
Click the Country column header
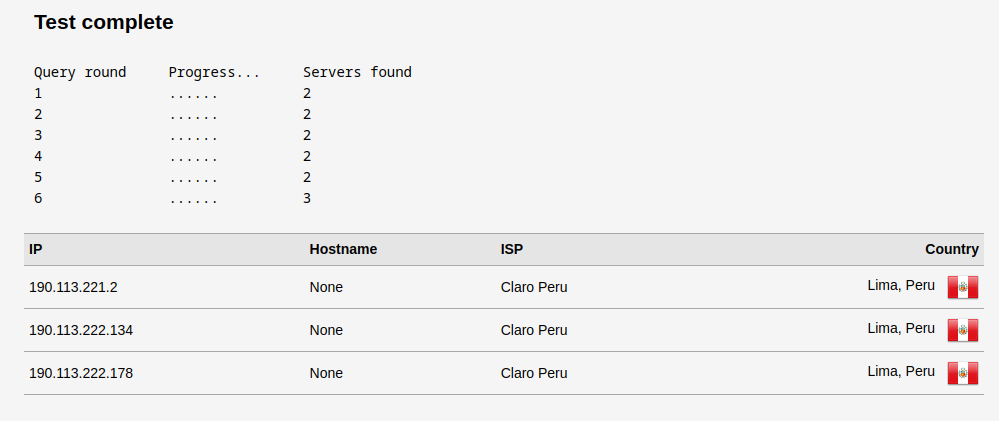pos(951,249)
